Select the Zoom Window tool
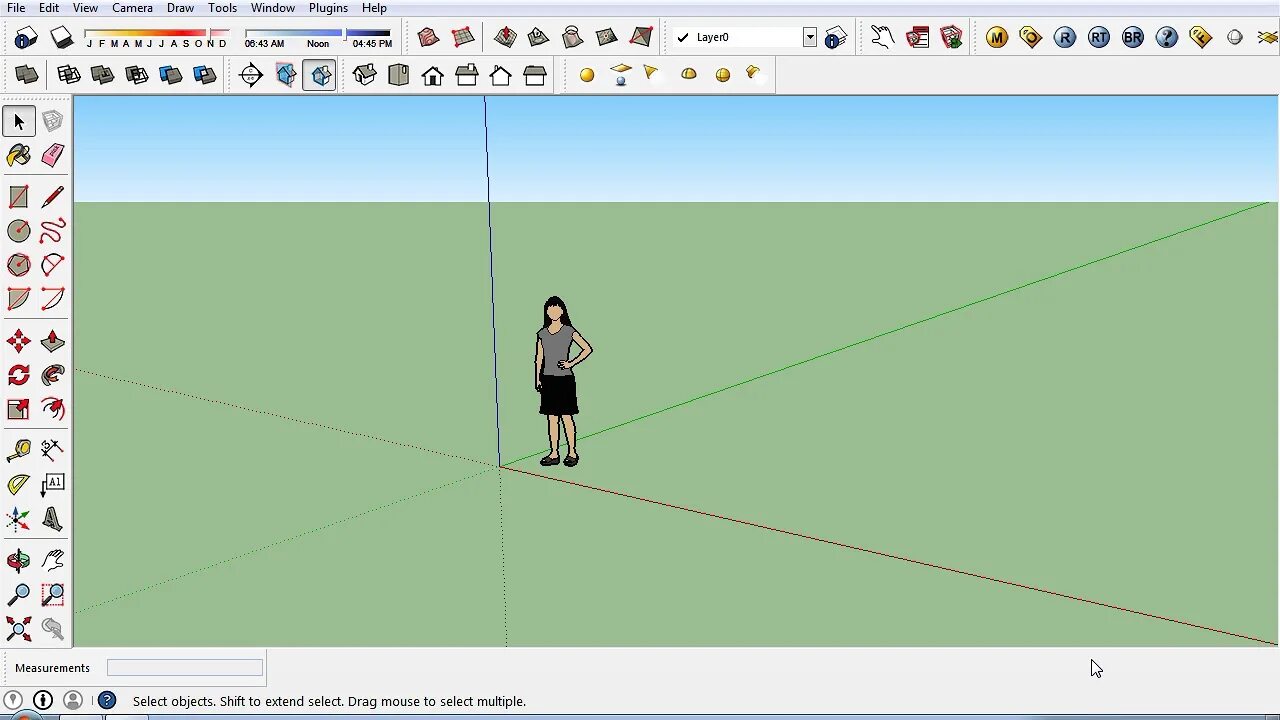Image resolution: width=1280 pixels, height=720 pixels. pyautogui.click(x=53, y=595)
